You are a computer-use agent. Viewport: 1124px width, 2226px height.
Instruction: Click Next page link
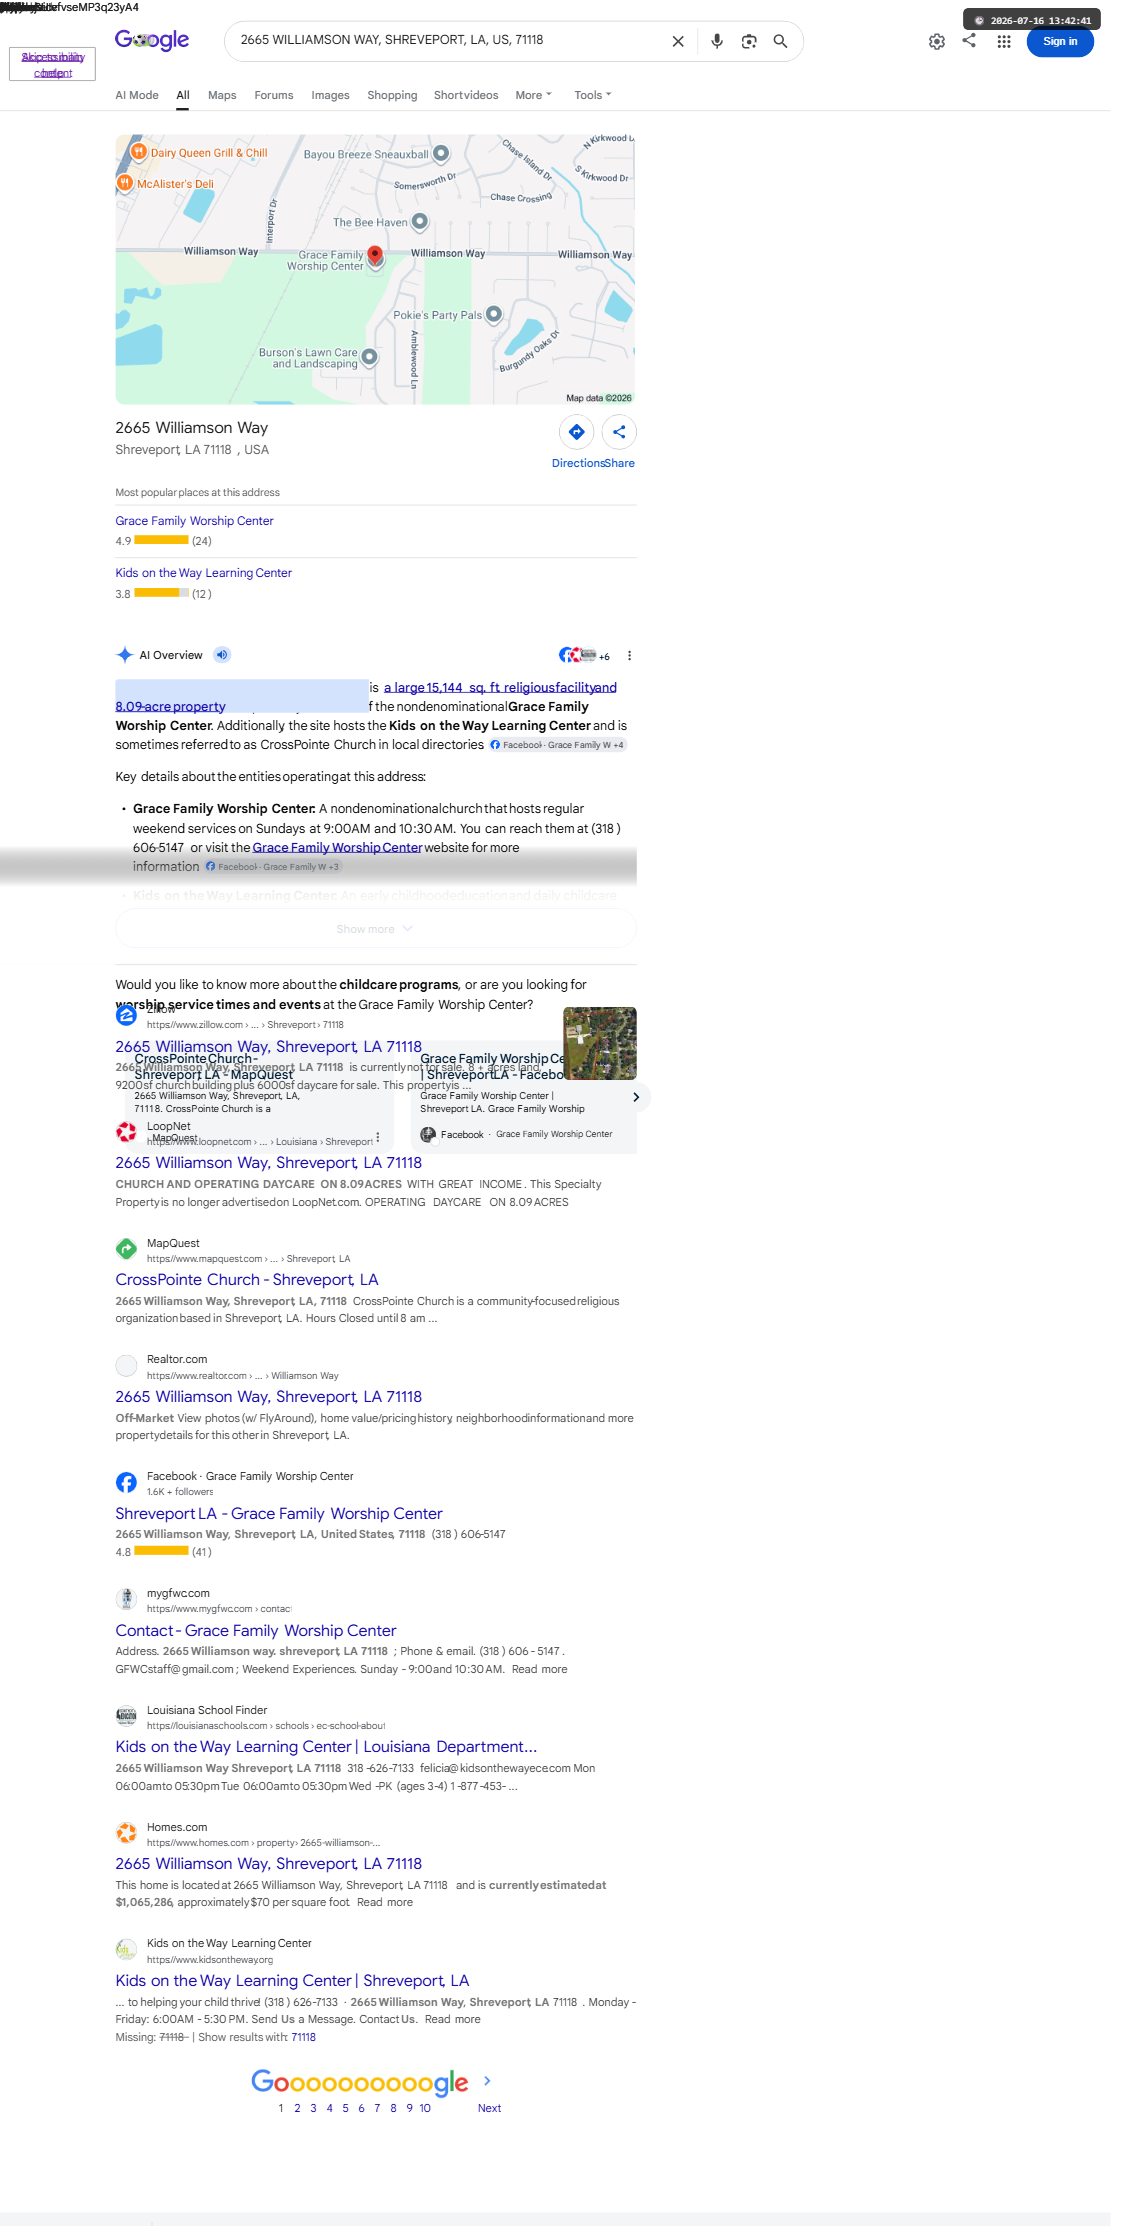(x=489, y=2108)
